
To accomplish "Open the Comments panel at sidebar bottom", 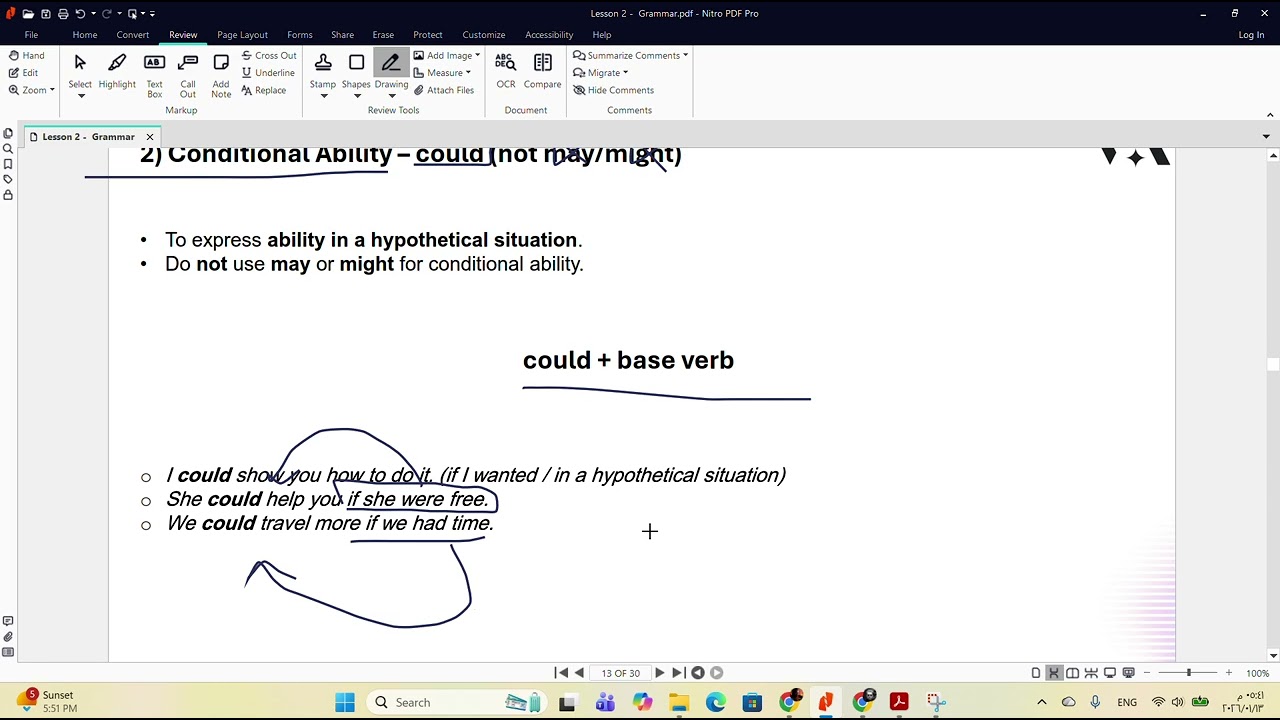I will [x=8, y=621].
